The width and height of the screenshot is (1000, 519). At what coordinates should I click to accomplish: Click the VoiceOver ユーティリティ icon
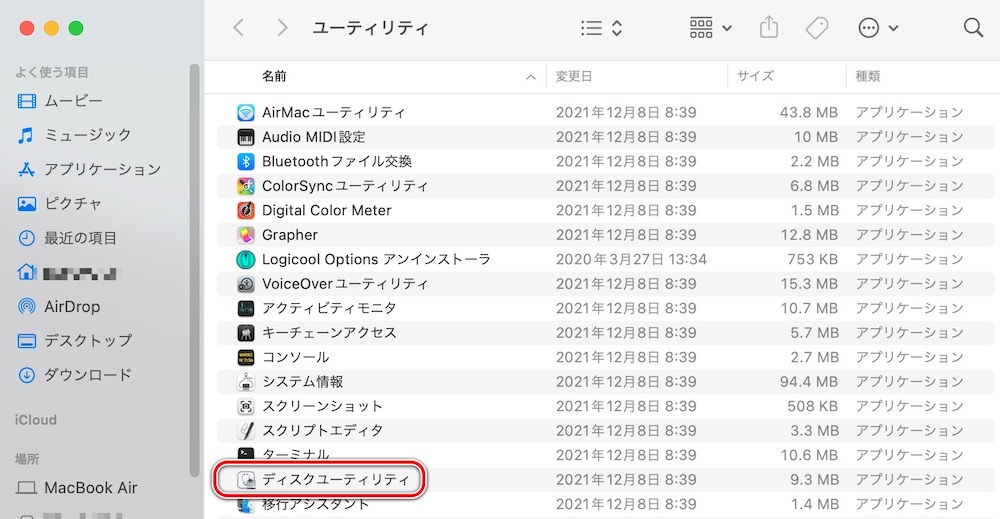point(246,284)
